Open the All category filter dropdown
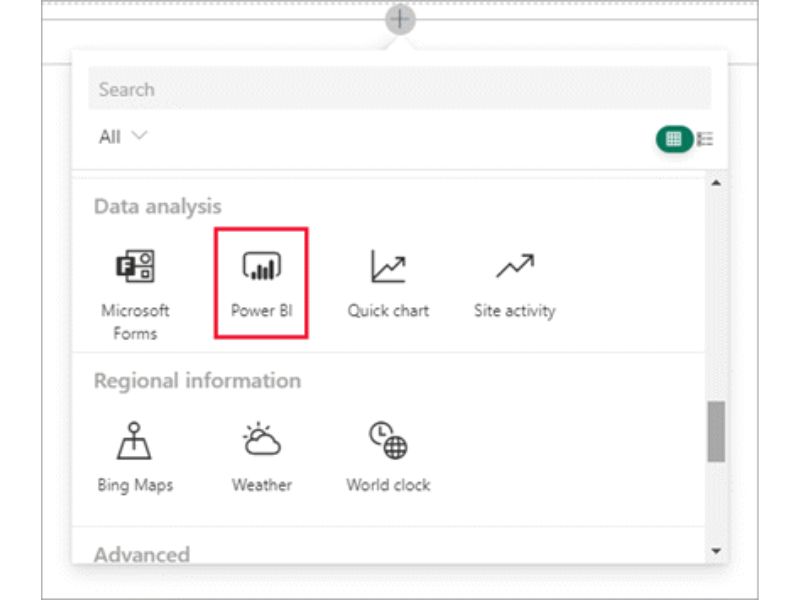This screenshot has height=600, width=800. coord(123,137)
